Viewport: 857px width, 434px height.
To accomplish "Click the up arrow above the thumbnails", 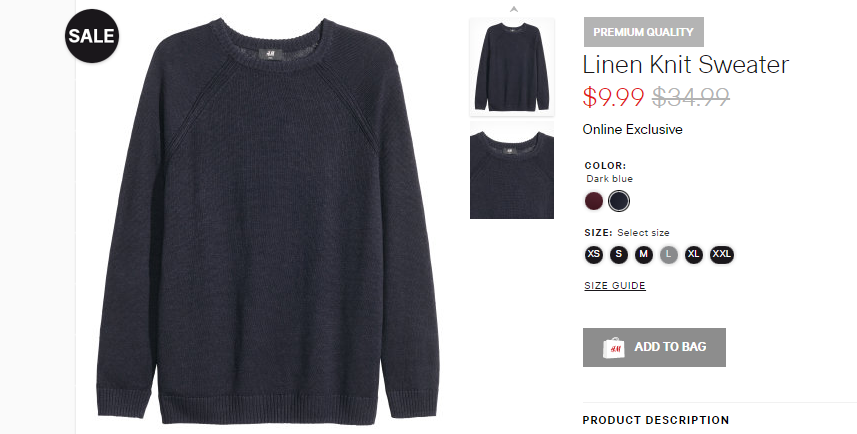I will (513, 9).
